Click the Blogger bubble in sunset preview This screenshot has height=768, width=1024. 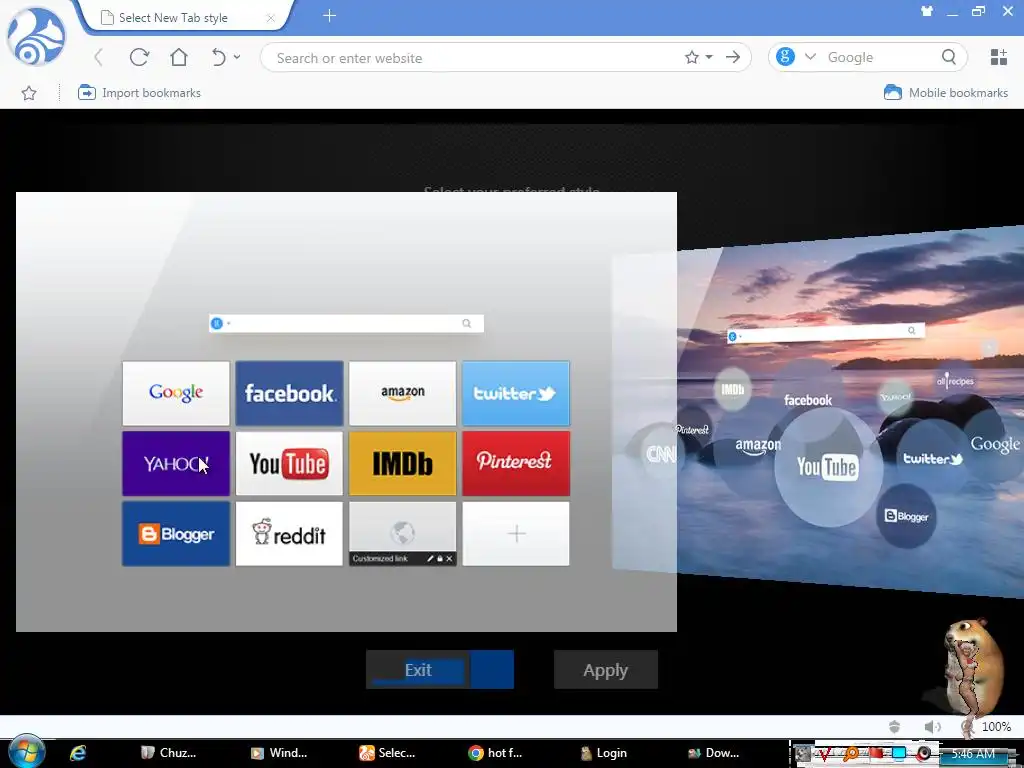point(906,516)
